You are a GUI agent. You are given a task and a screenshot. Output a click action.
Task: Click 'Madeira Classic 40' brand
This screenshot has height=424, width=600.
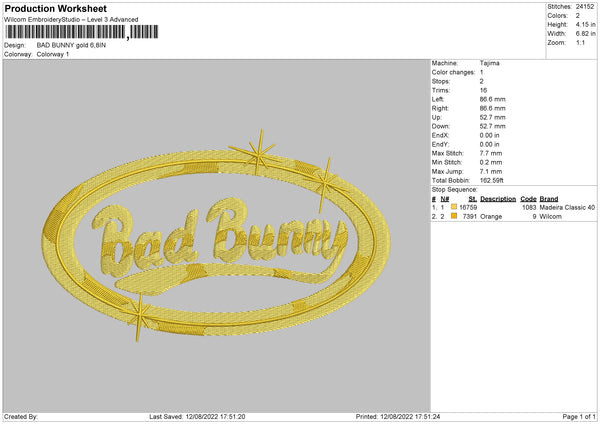pyautogui.click(x=567, y=207)
